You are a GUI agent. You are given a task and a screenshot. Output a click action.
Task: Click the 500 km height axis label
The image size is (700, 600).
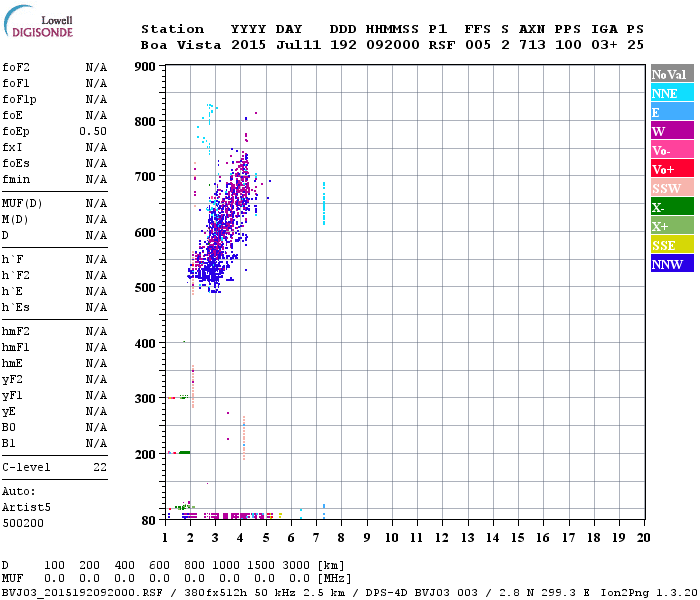(x=145, y=287)
